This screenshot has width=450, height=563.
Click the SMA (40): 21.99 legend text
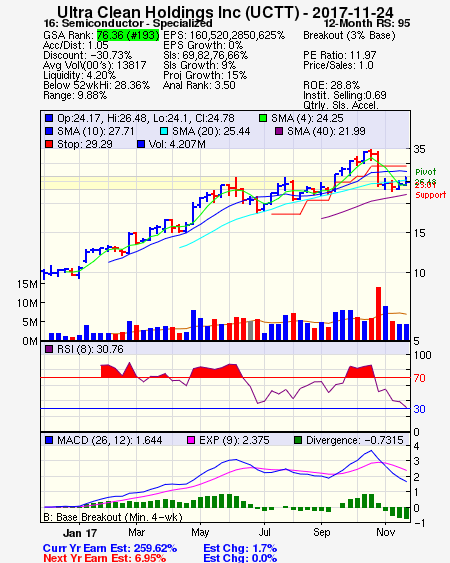coord(326,131)
